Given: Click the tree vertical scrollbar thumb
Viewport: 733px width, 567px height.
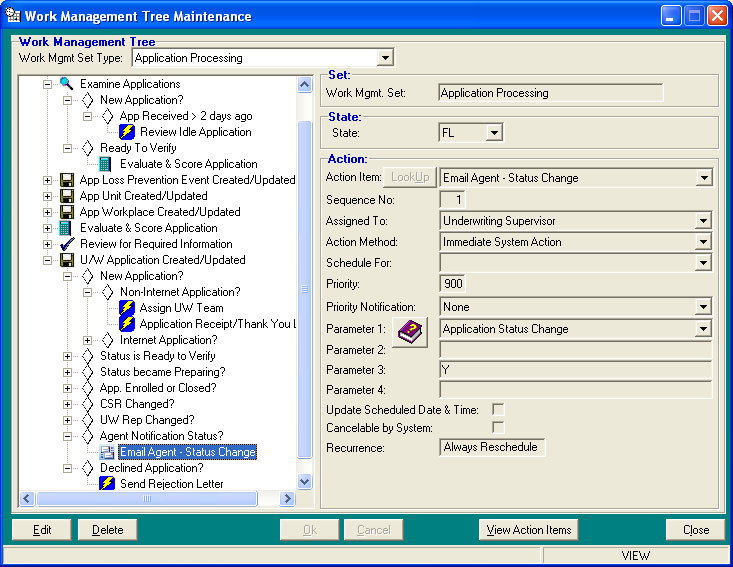Looking at the screenshot, I should [x=304, y=289].
